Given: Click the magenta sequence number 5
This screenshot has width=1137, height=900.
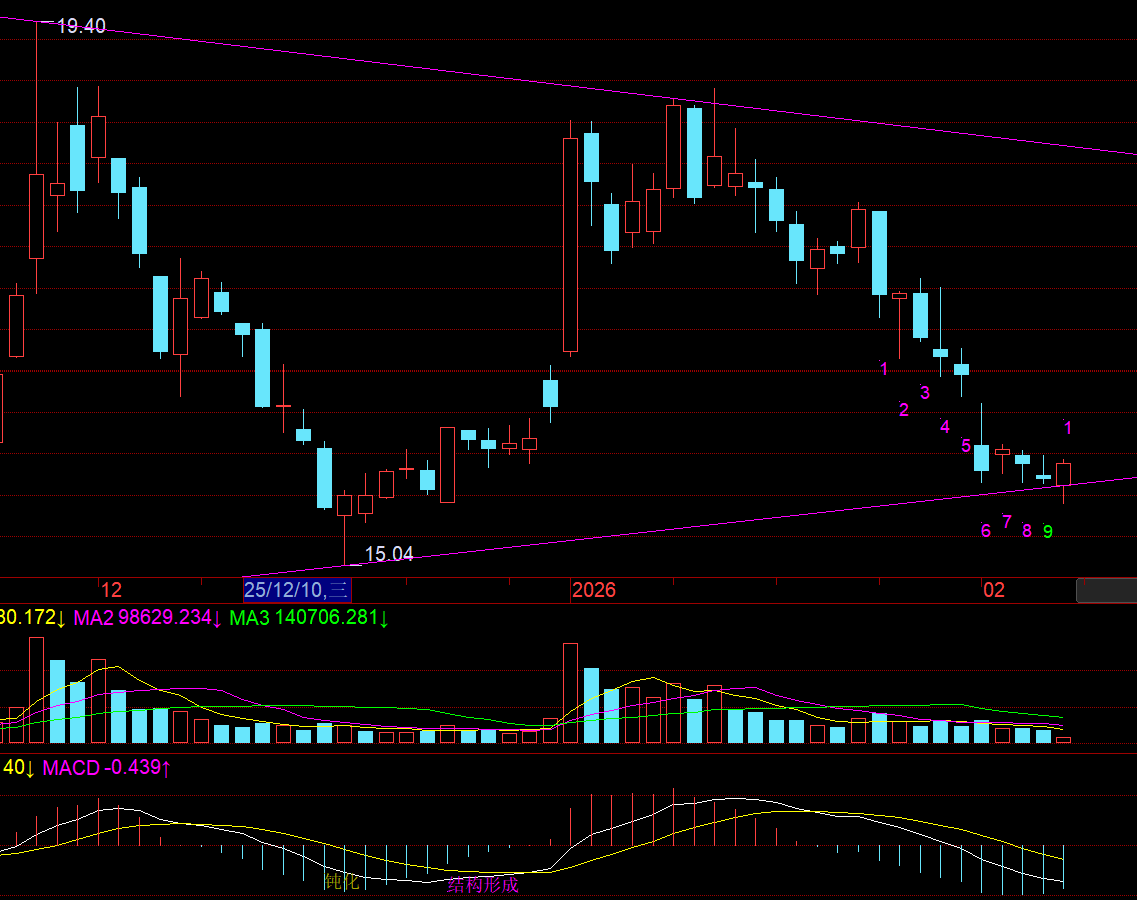Looking at the screenshot, I should 966,445.
